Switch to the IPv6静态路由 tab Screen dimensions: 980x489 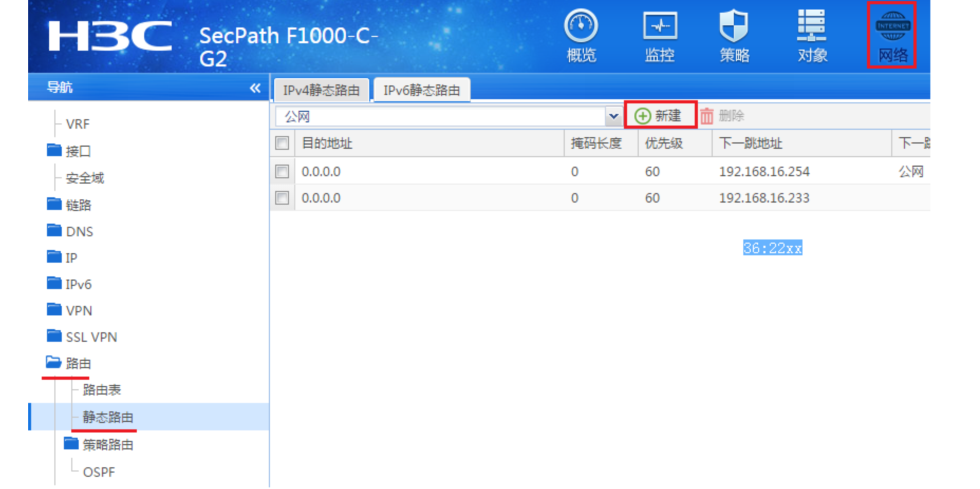[422, 90]
